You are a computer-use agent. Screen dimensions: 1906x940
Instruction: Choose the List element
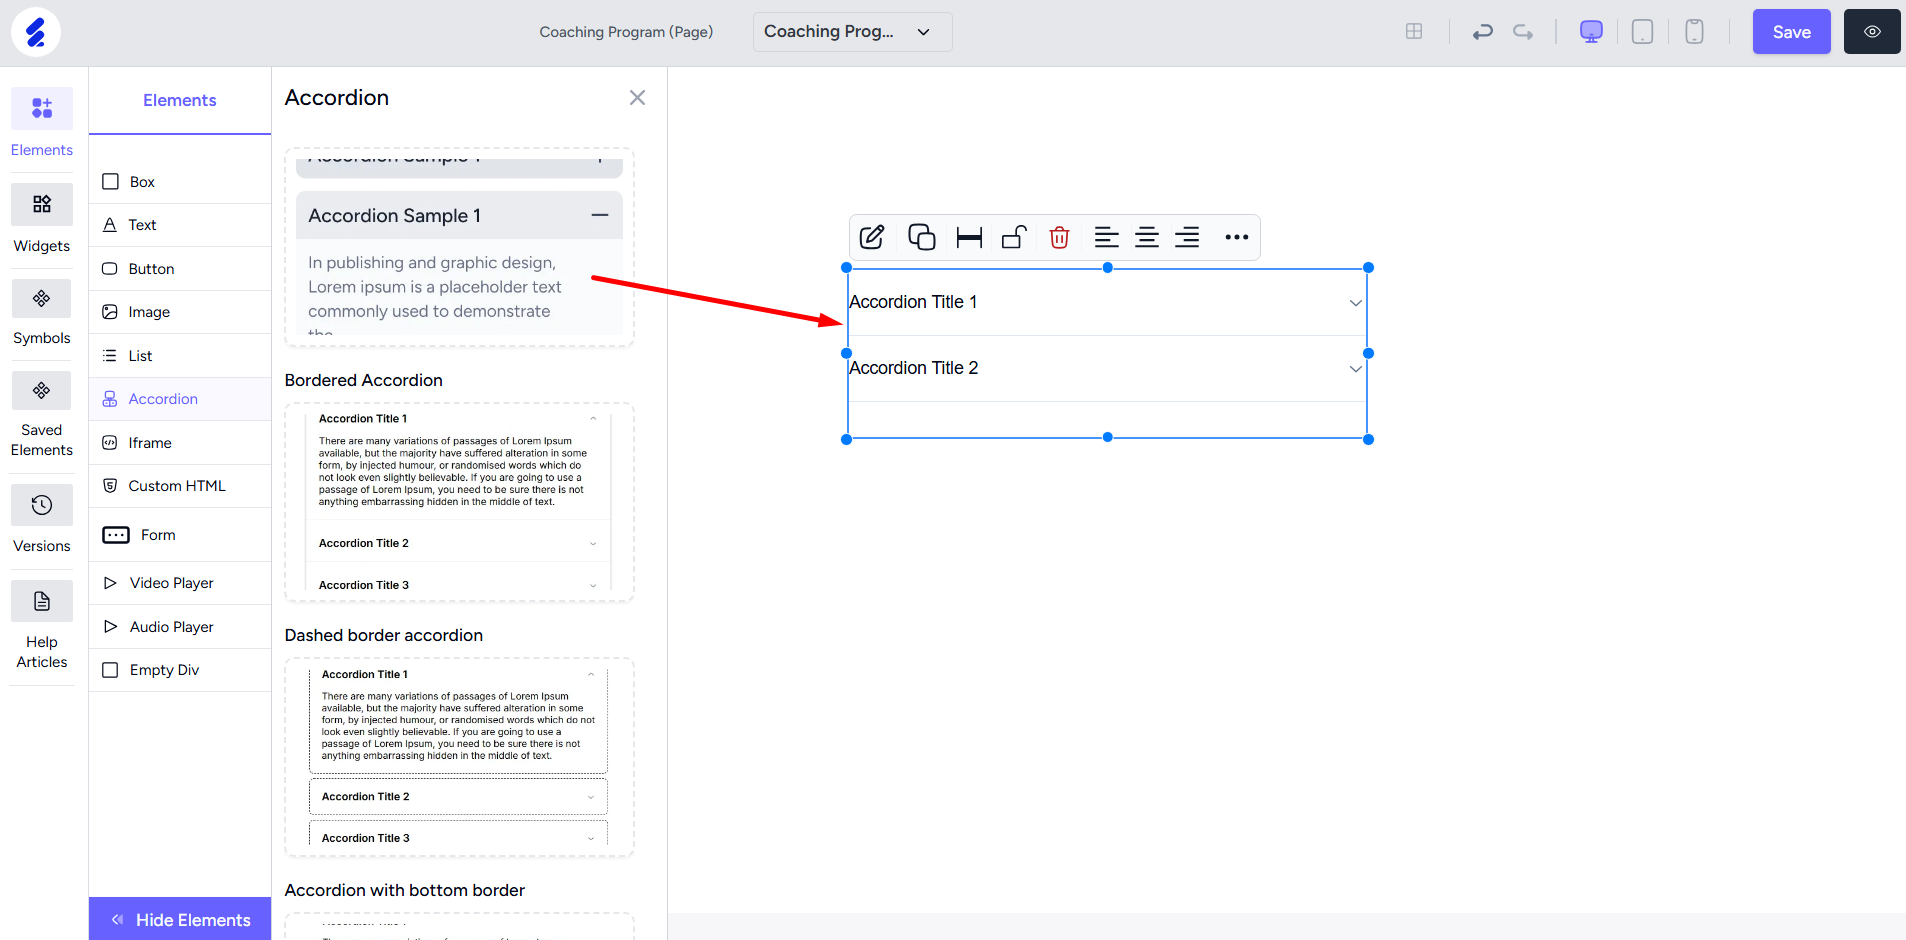coord(180,356)
